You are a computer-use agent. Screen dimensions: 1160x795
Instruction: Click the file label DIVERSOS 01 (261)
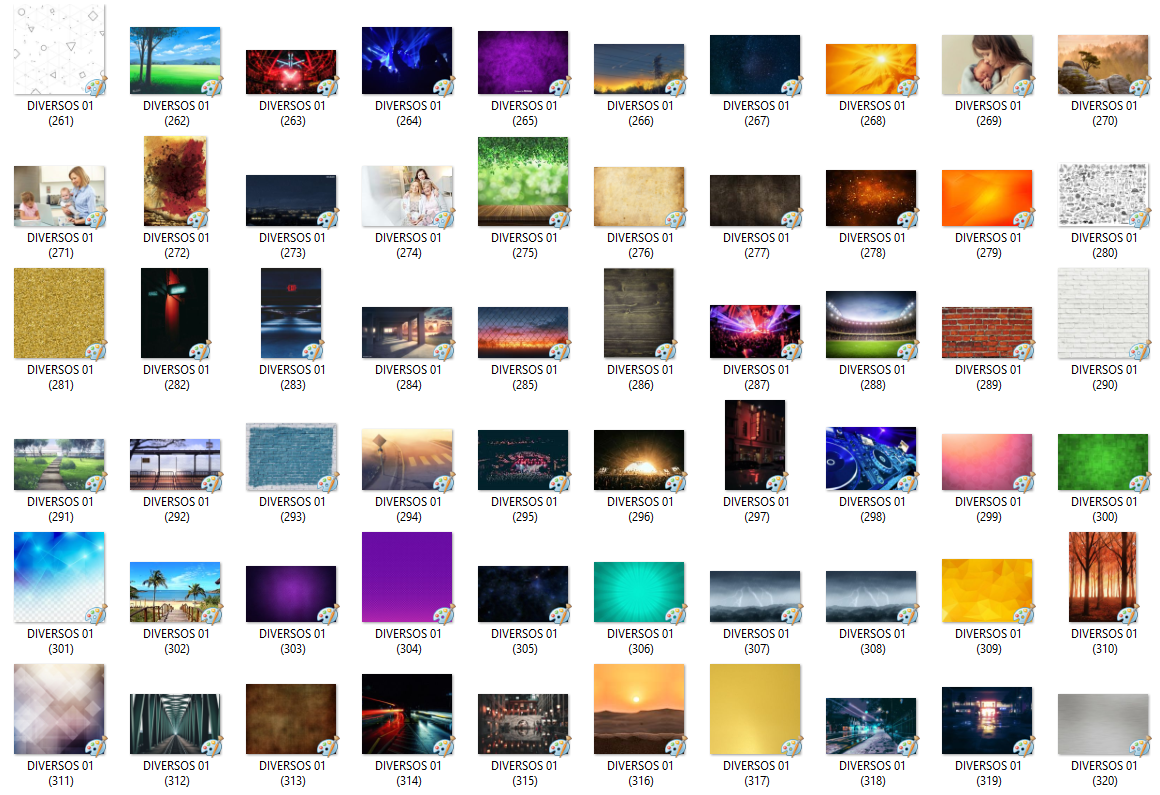click(x=60, y=113)
